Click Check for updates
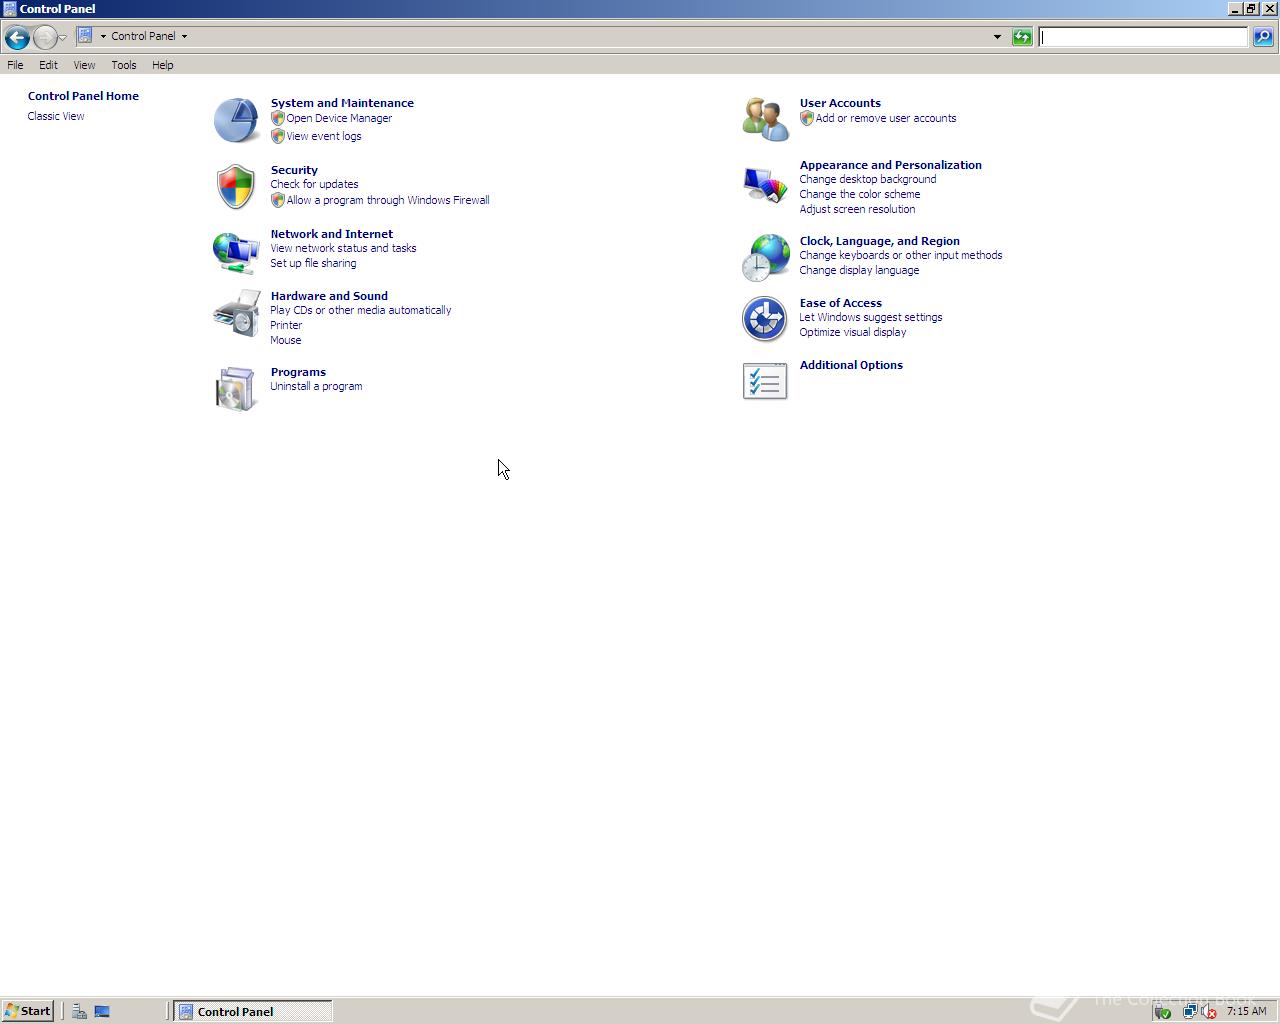The width and height of the screenshot is (1280, 1024). point(314,184)
